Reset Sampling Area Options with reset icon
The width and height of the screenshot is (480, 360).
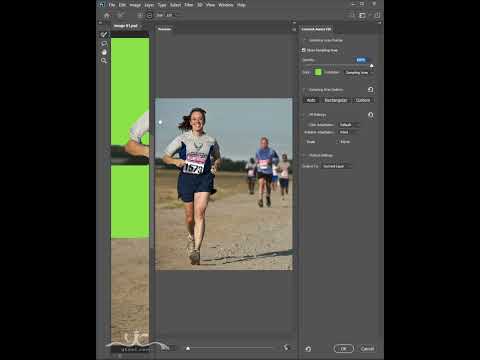(x=371, y=90)
